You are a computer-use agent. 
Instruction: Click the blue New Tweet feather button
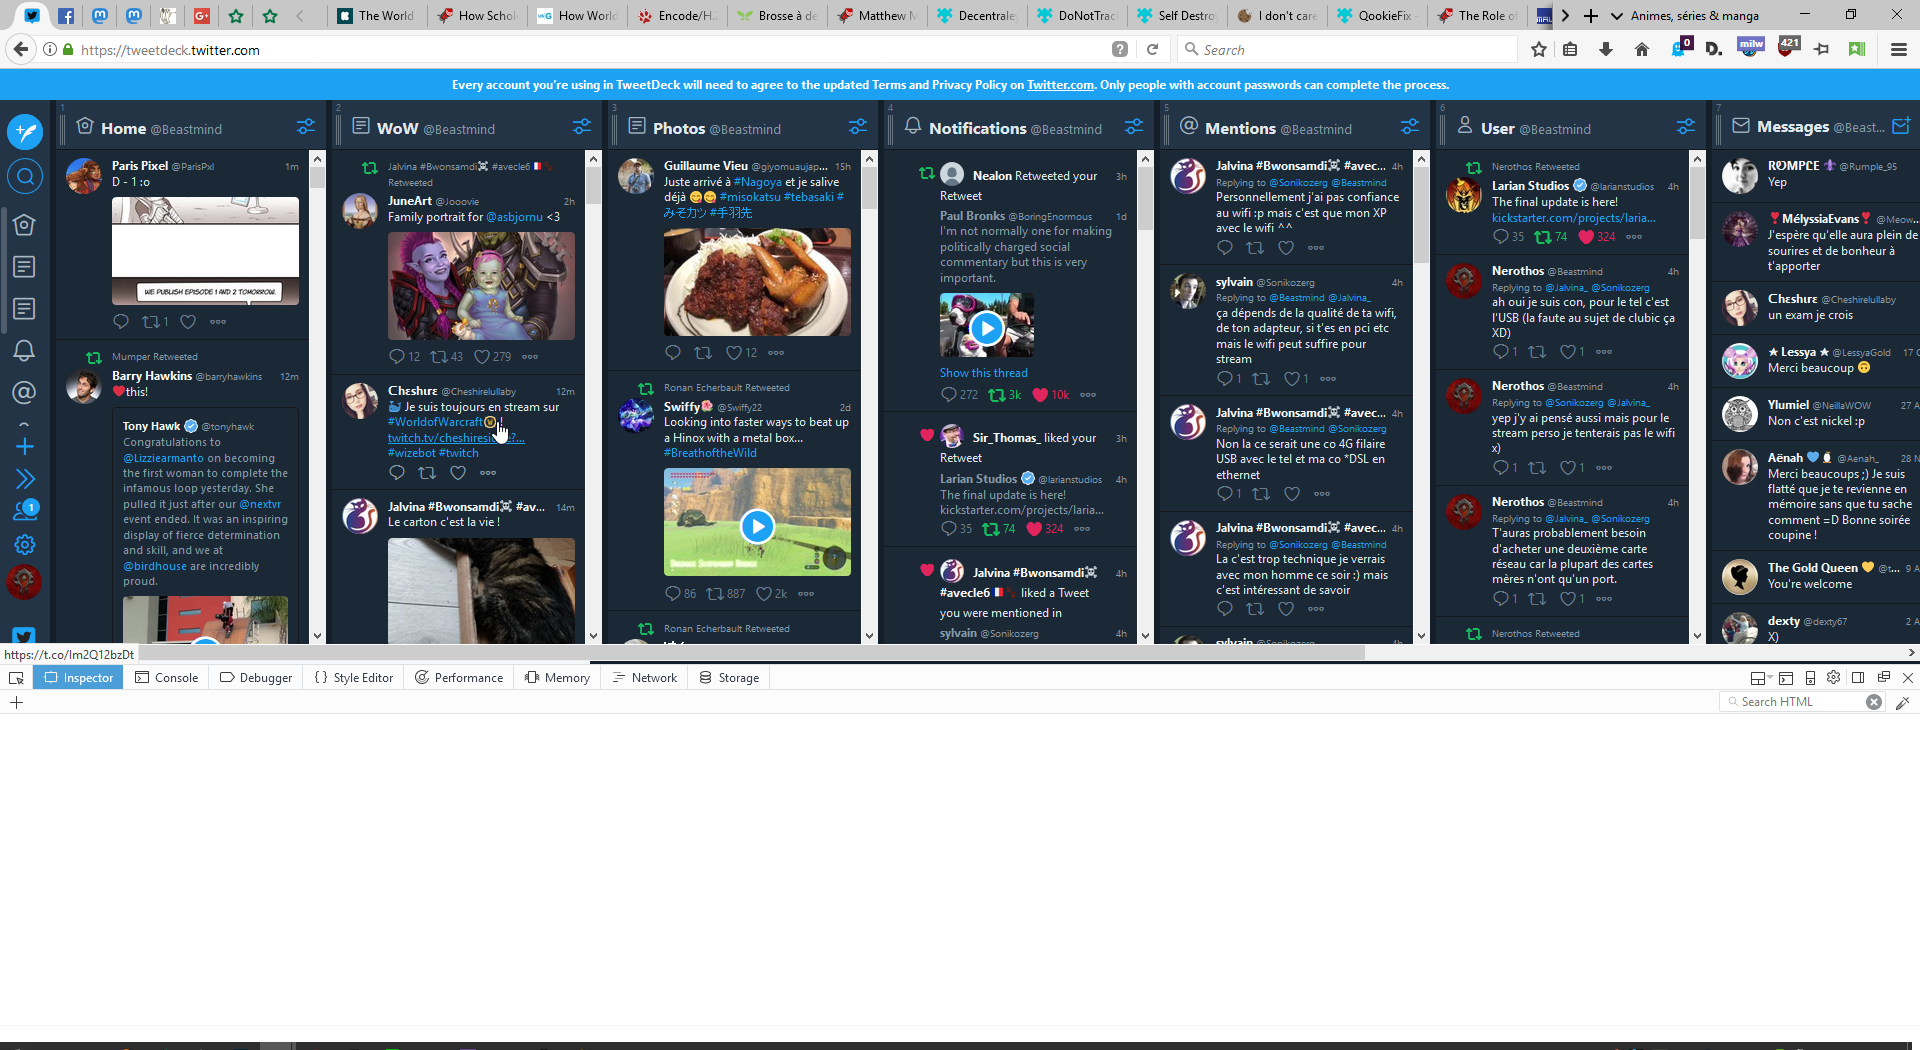point(25,131)
